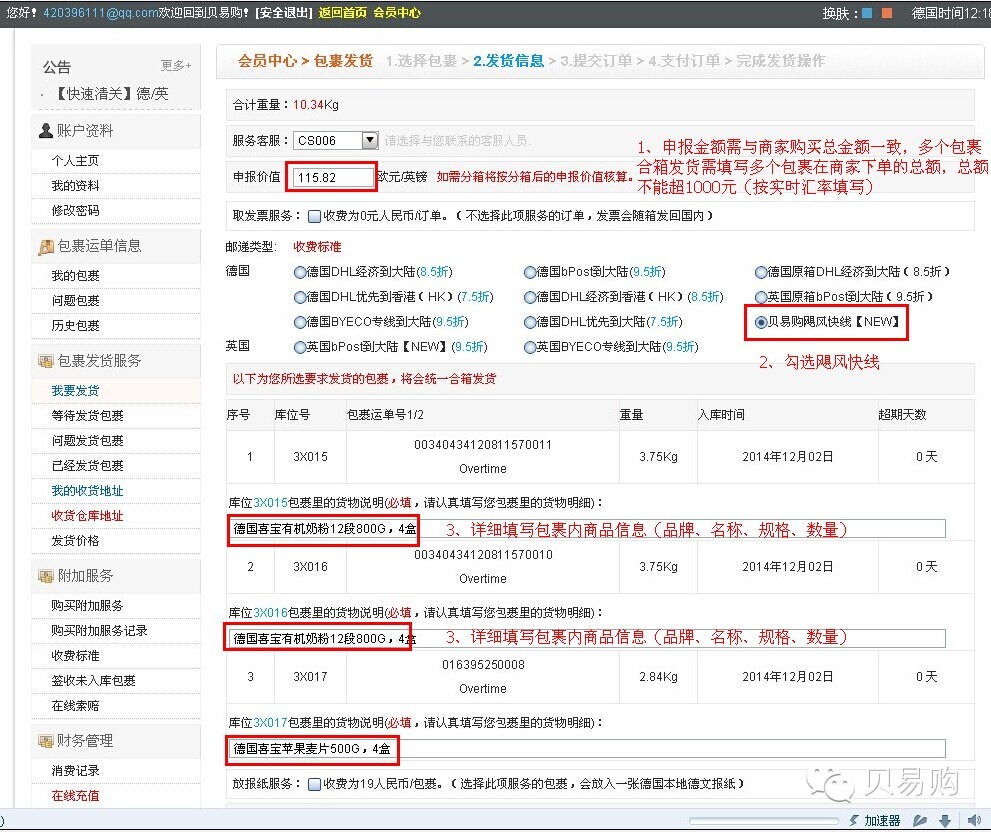Select the orange skin color swatch
The height and width of the screenshot is (832, 991).
coord(887,13)
